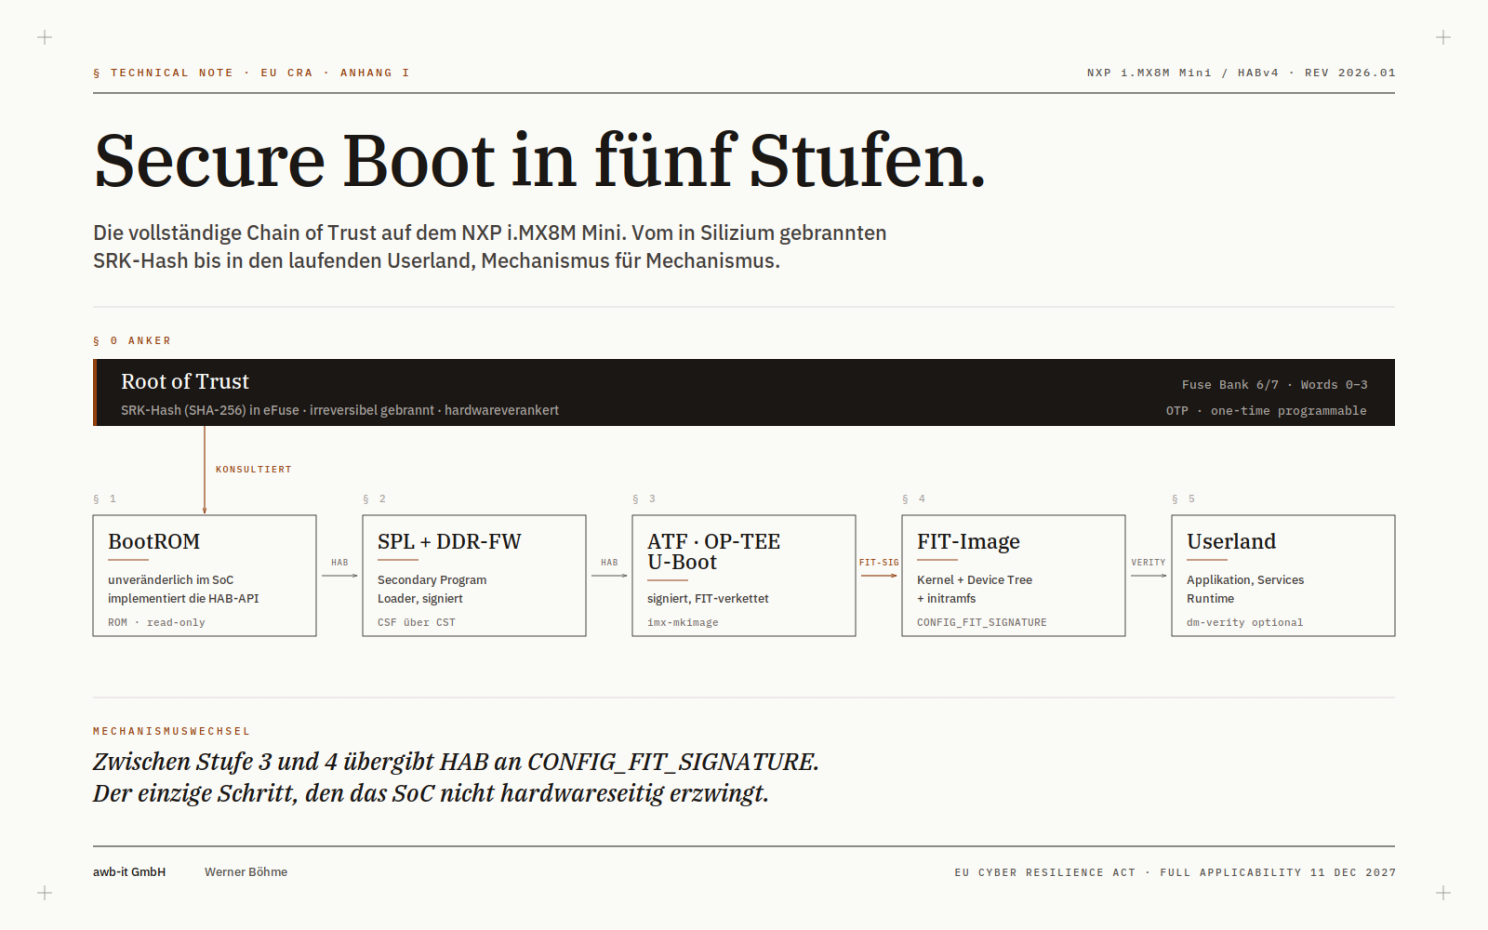Screen dimensions: 1488x930
Task: Click the 'OTP · one-time programmable' text
Action: click(1266, 410)
